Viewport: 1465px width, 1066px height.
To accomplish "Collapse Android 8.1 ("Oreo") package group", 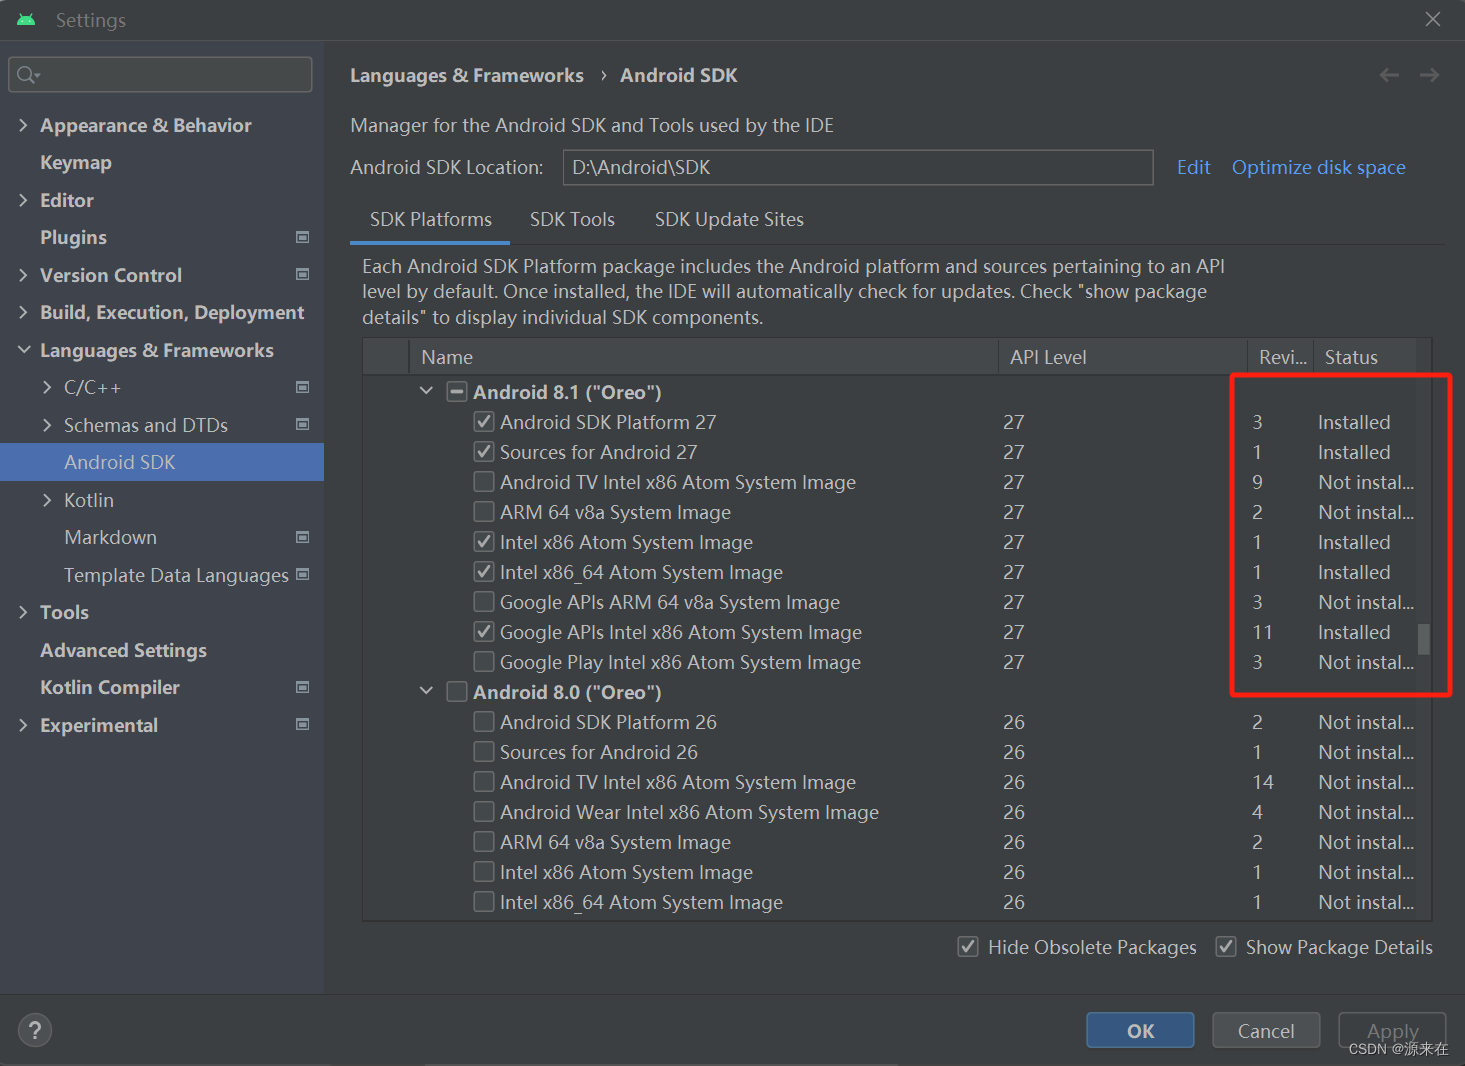I will [427, 391].
